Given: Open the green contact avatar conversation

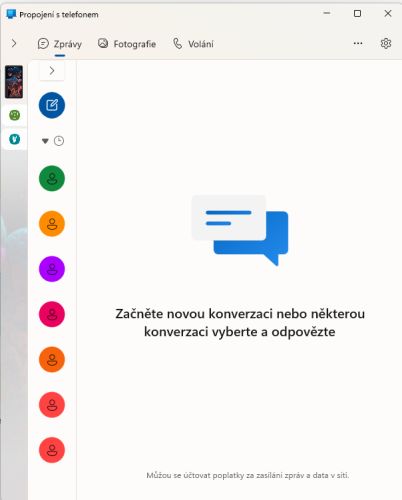Looking at the screenshot, I should click(52, 178).
